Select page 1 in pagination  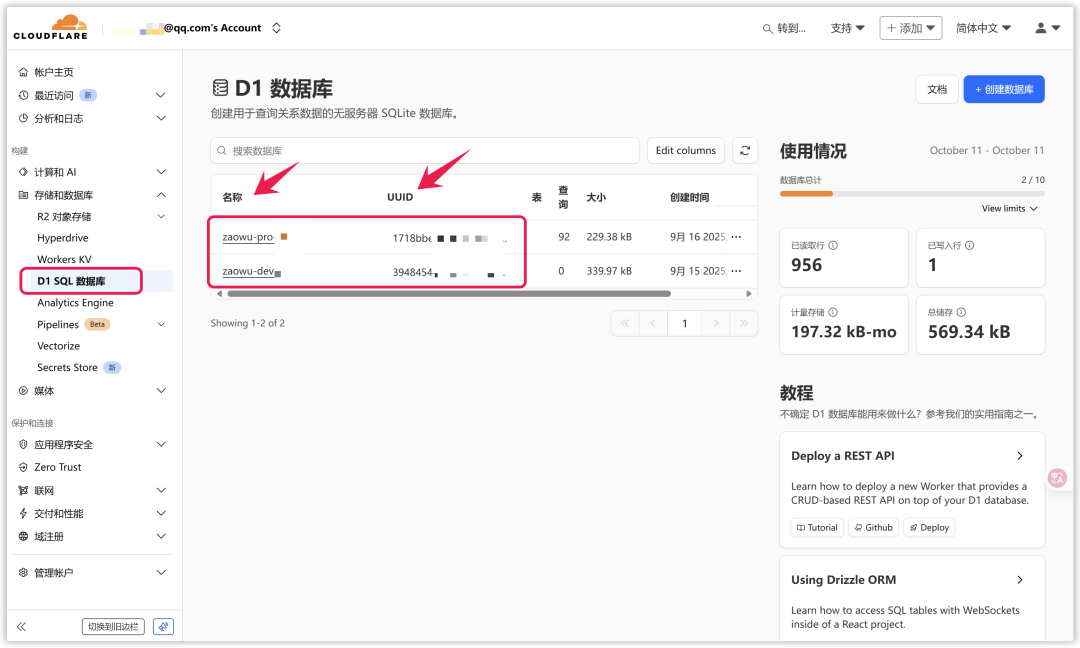(x=685, y=324)
